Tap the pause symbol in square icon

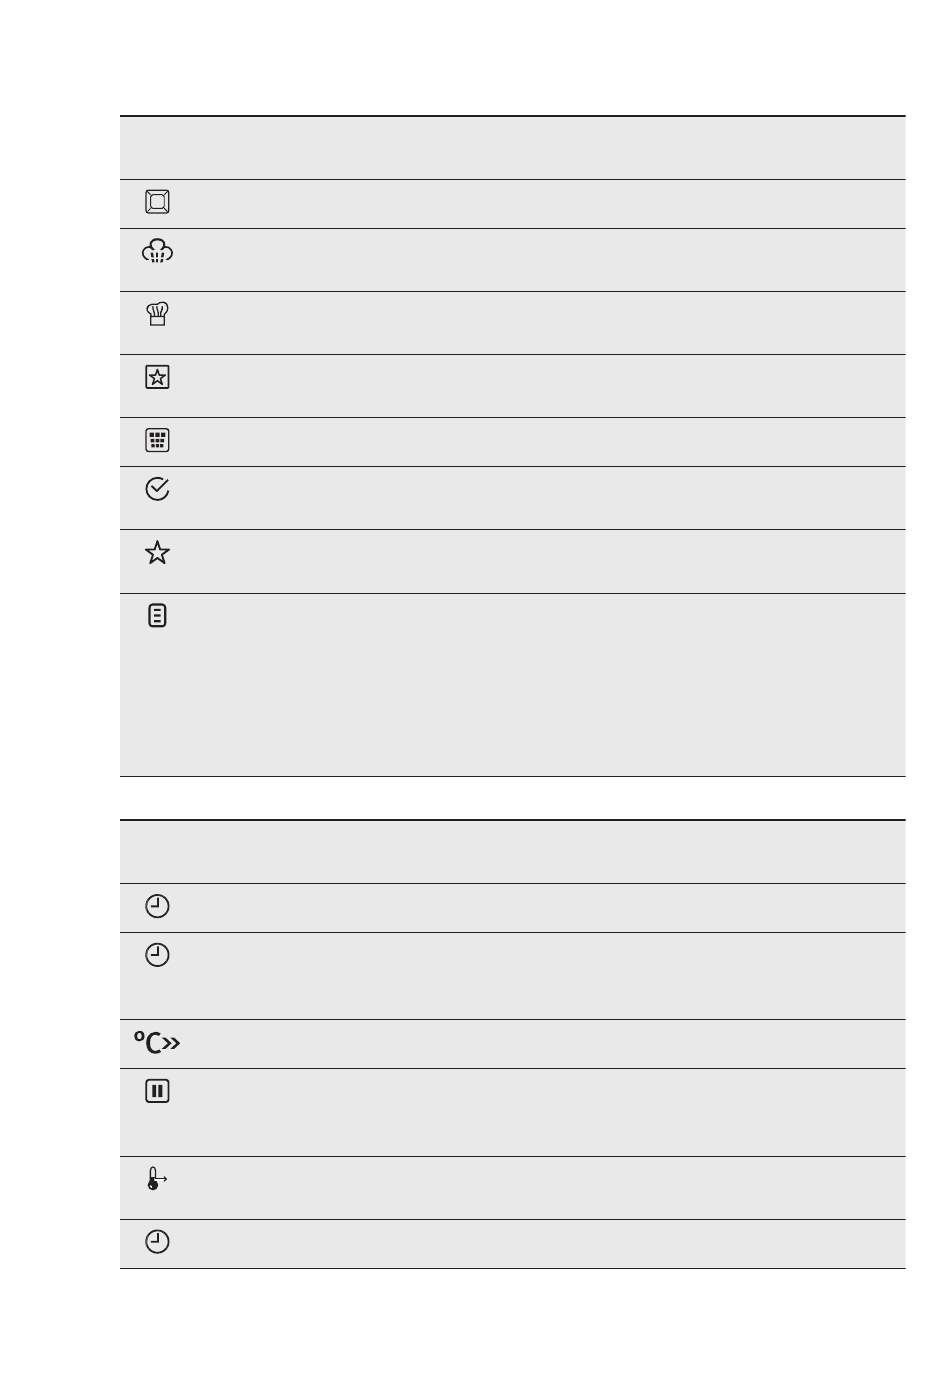pos(157,1091)
